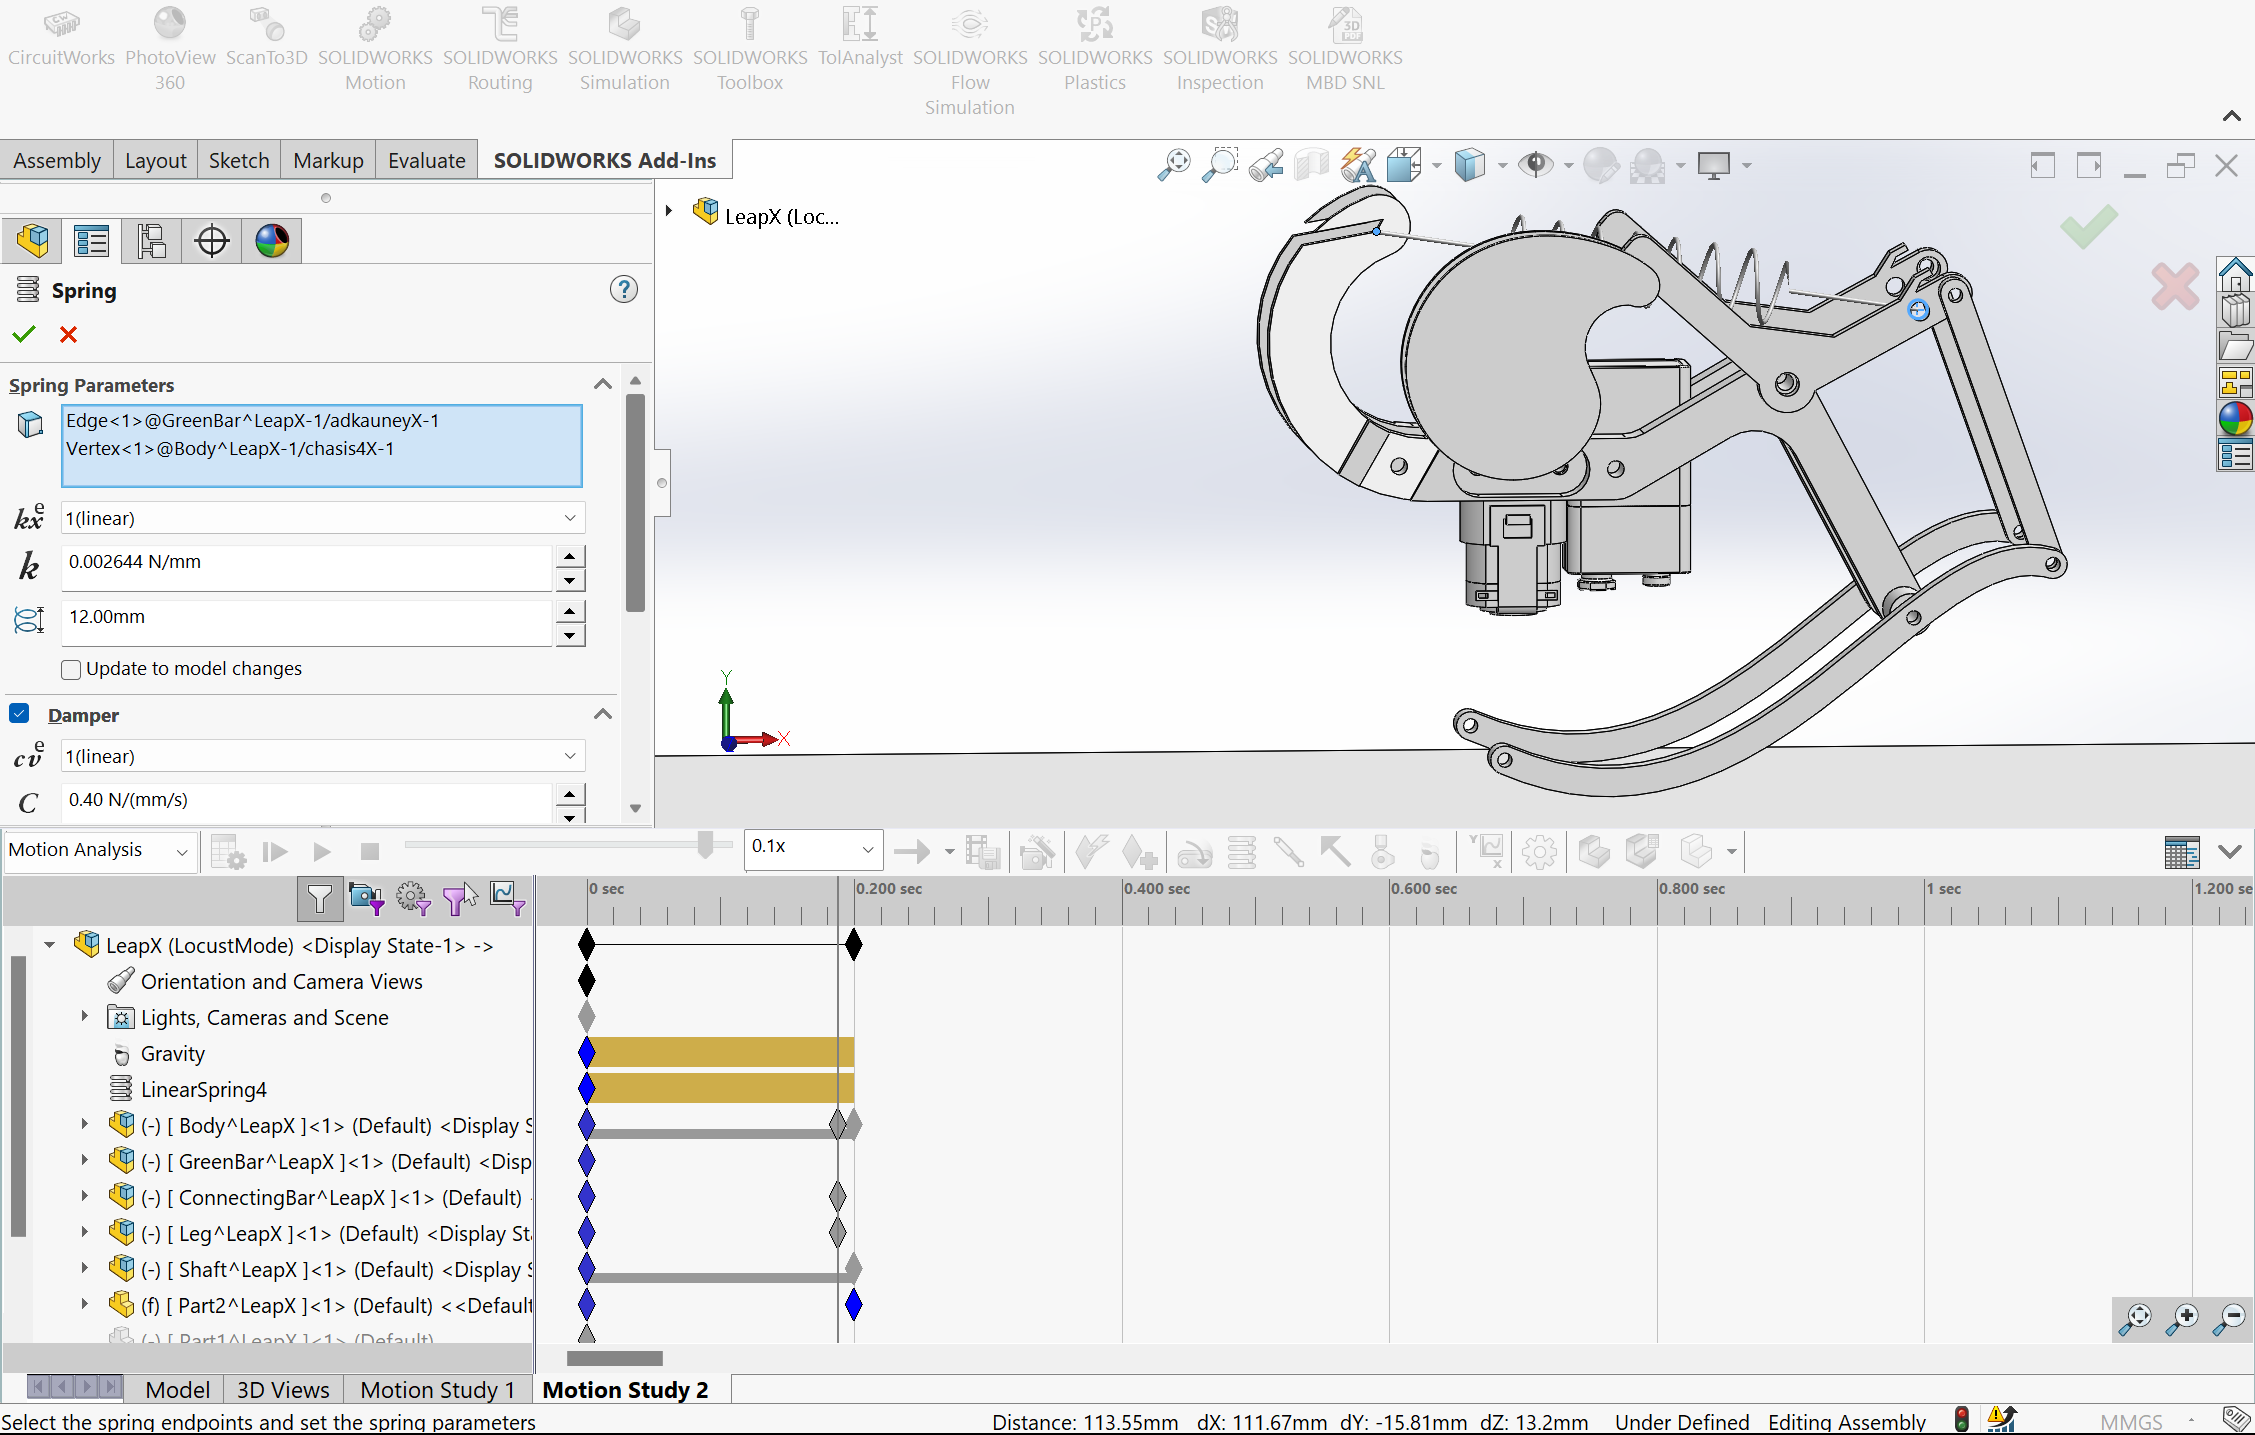This screenshot has height=1435, width=2255.
Task: Click the Calculate motion study icon
Action: tap(228, 852)
